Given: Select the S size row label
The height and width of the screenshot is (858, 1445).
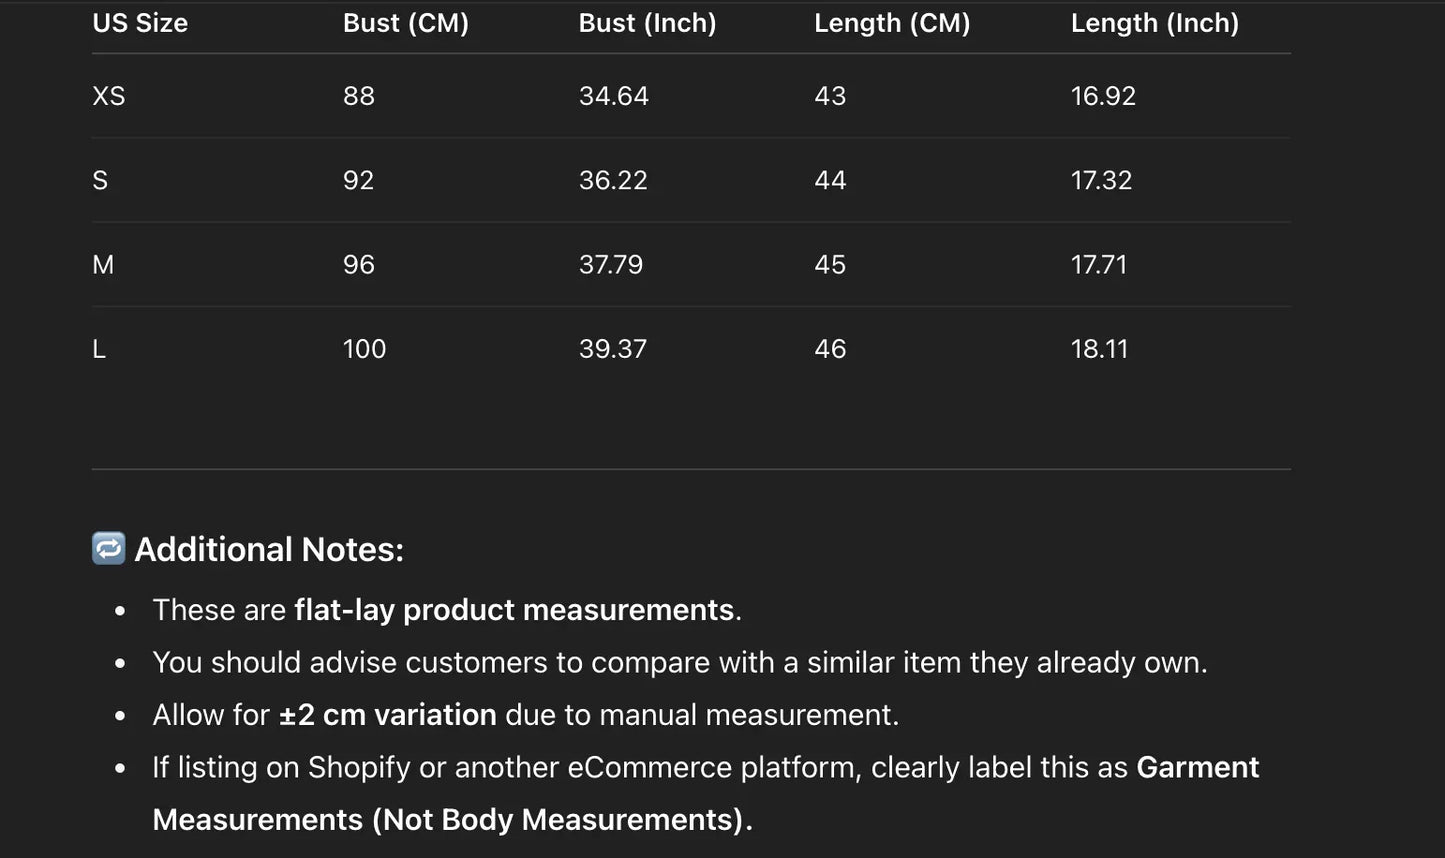Looking at the screenshot, I should (100, 180).
